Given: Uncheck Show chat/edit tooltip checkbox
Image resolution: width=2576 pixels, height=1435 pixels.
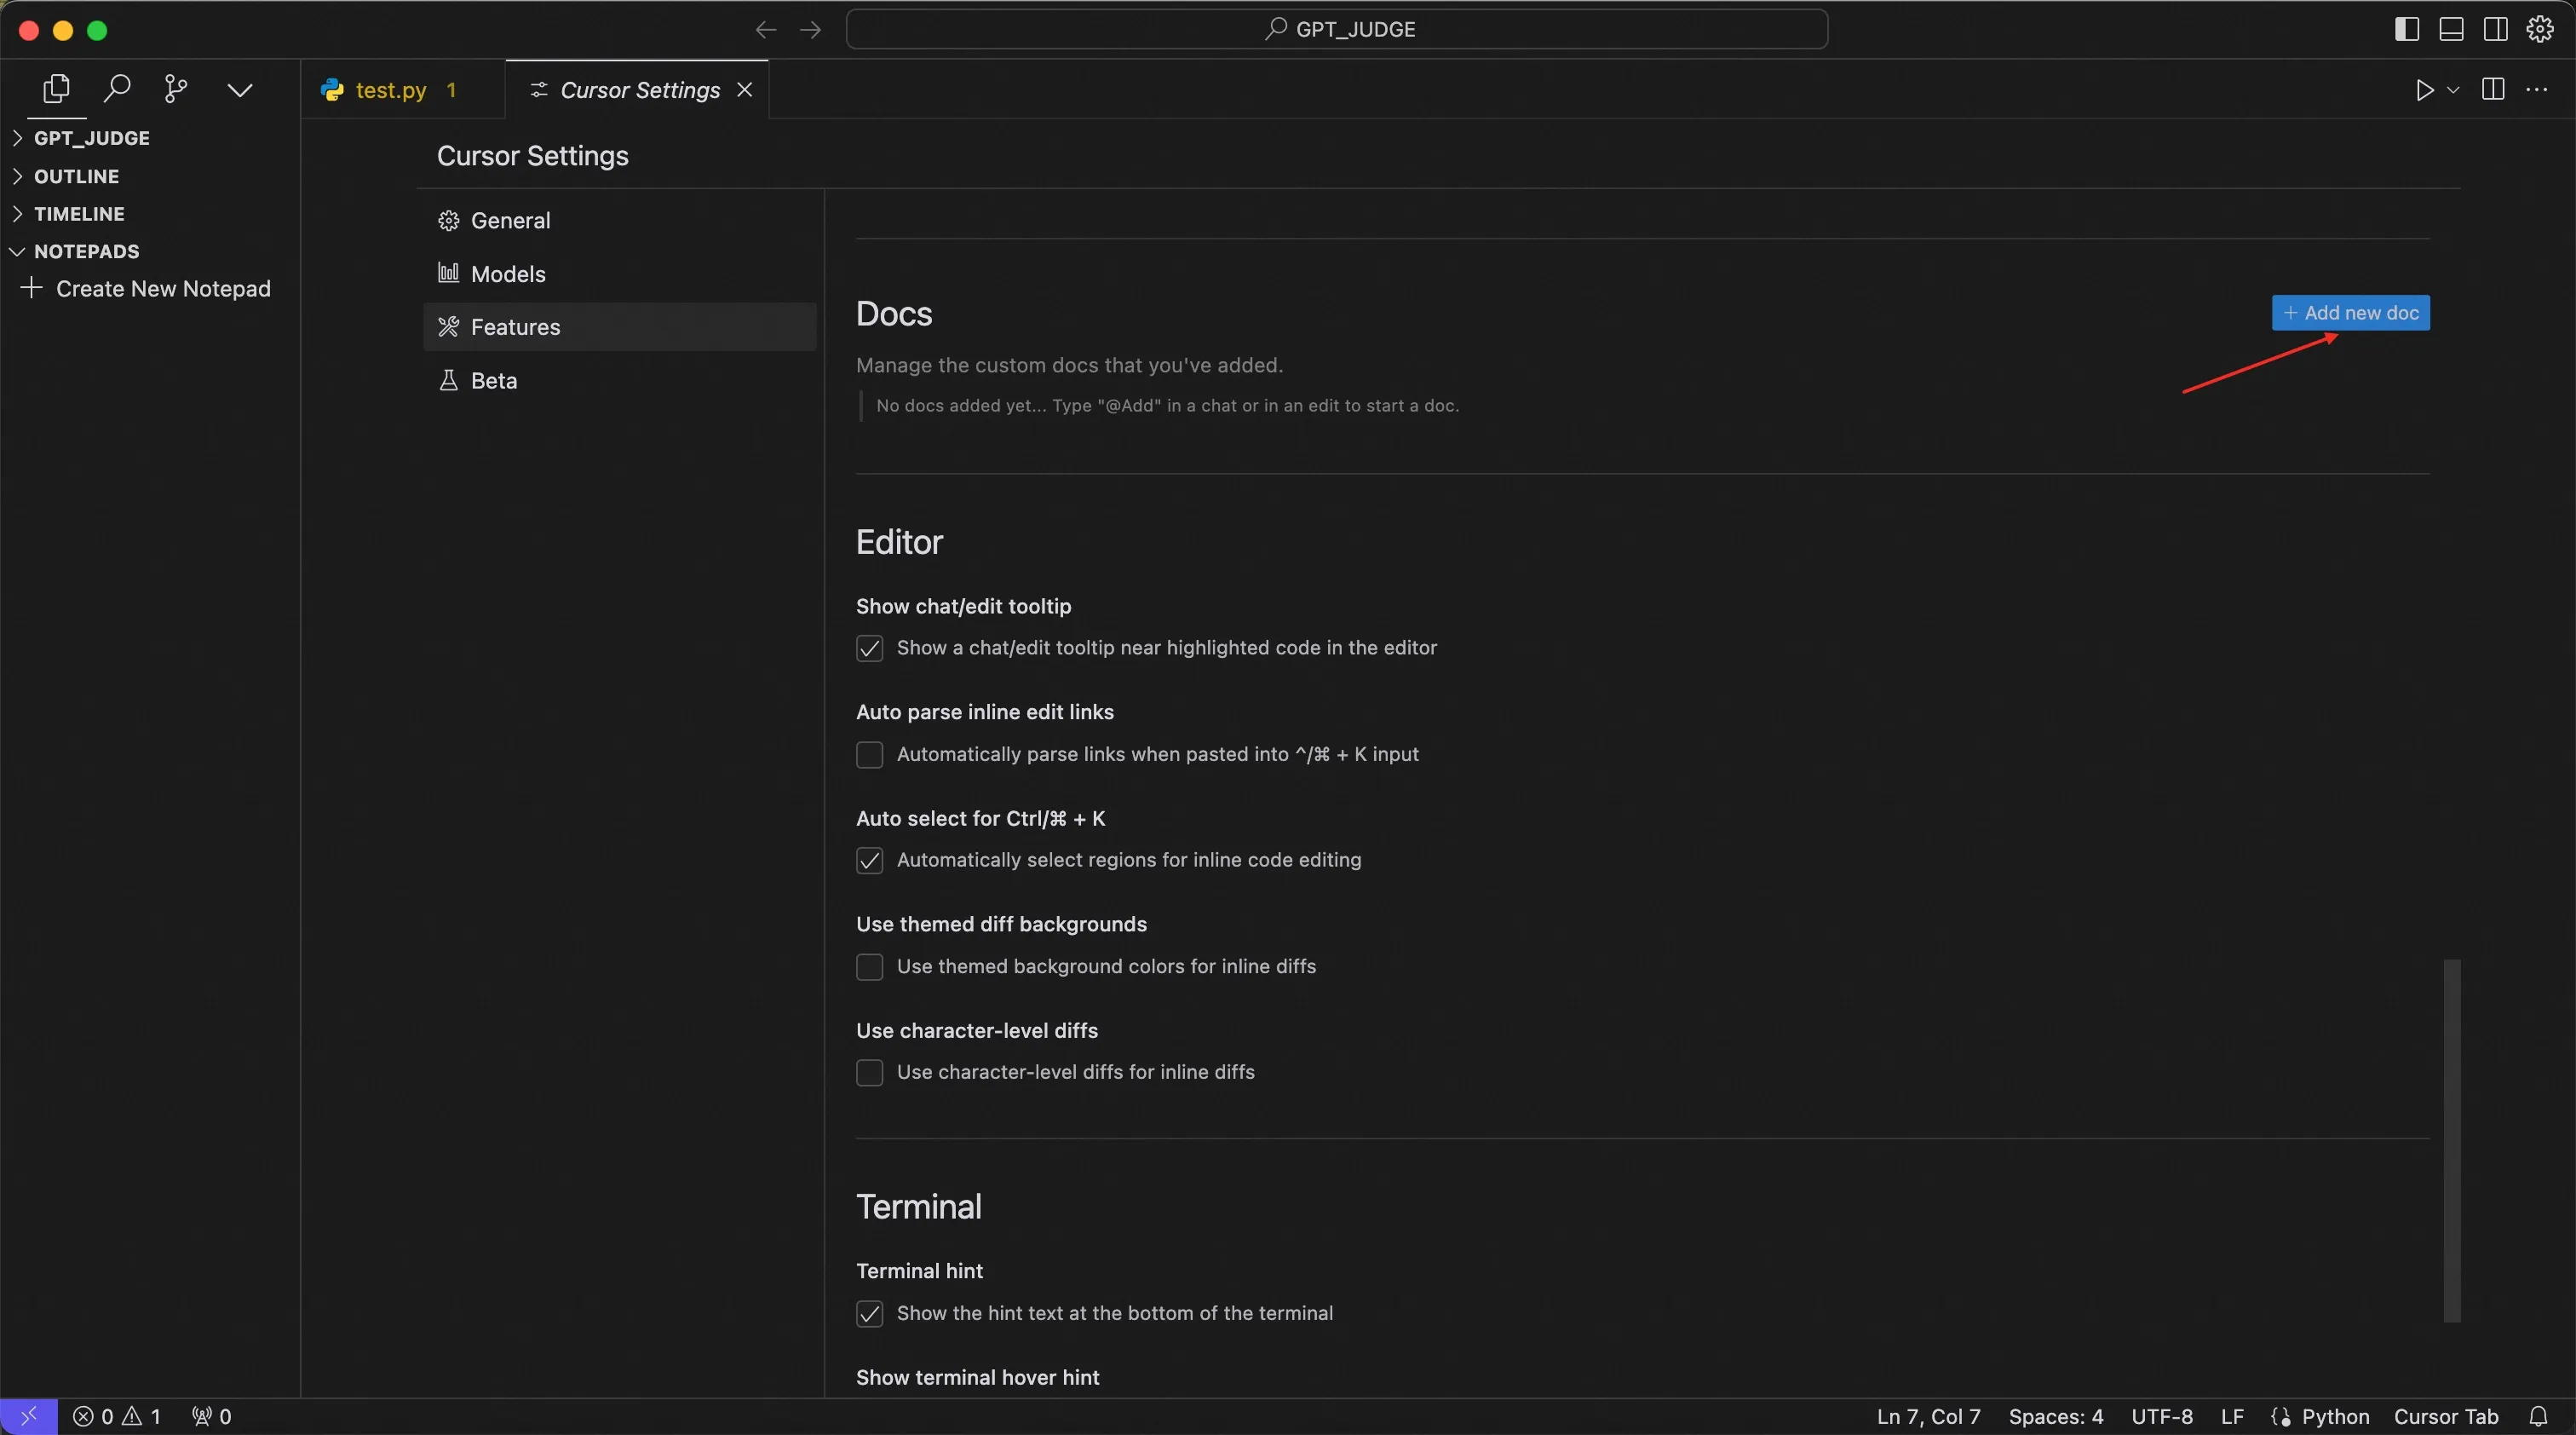Looking at the screenshot, I should click(869, 649).
